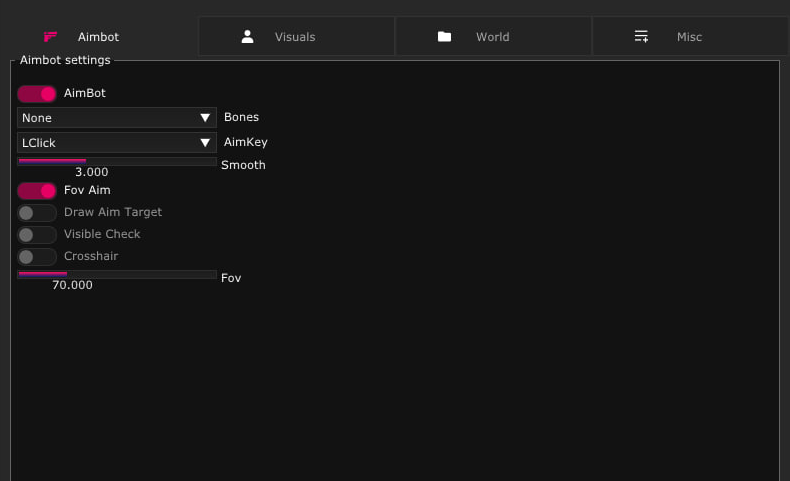
Task: Open the World tab label
Action: click(x=492, y=37)
